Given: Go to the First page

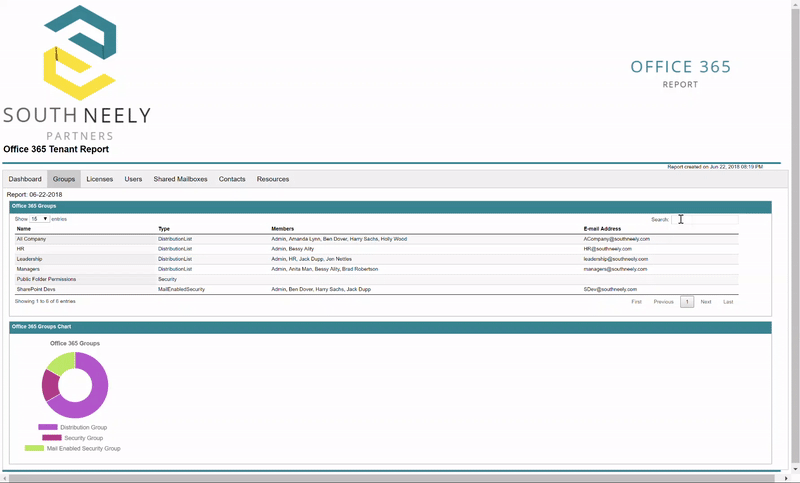Looking at the screenshot, I should pos(636,302).
